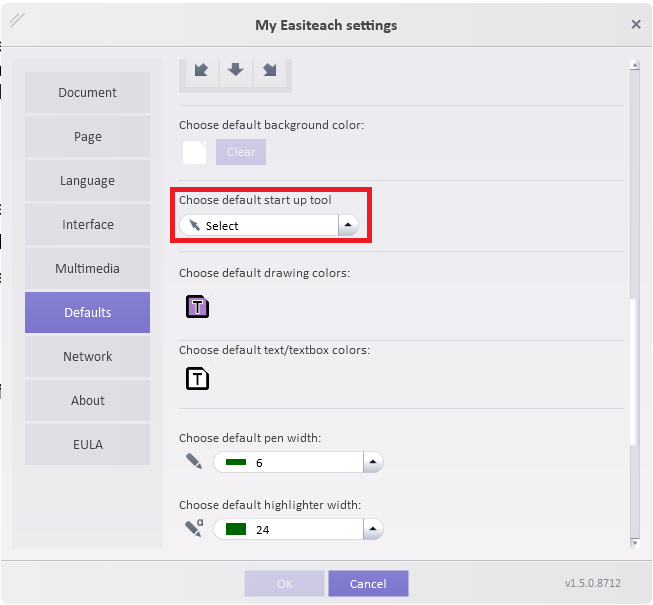Open the default pen width dropdown
653x605 pixels.
tap(372, 463)
